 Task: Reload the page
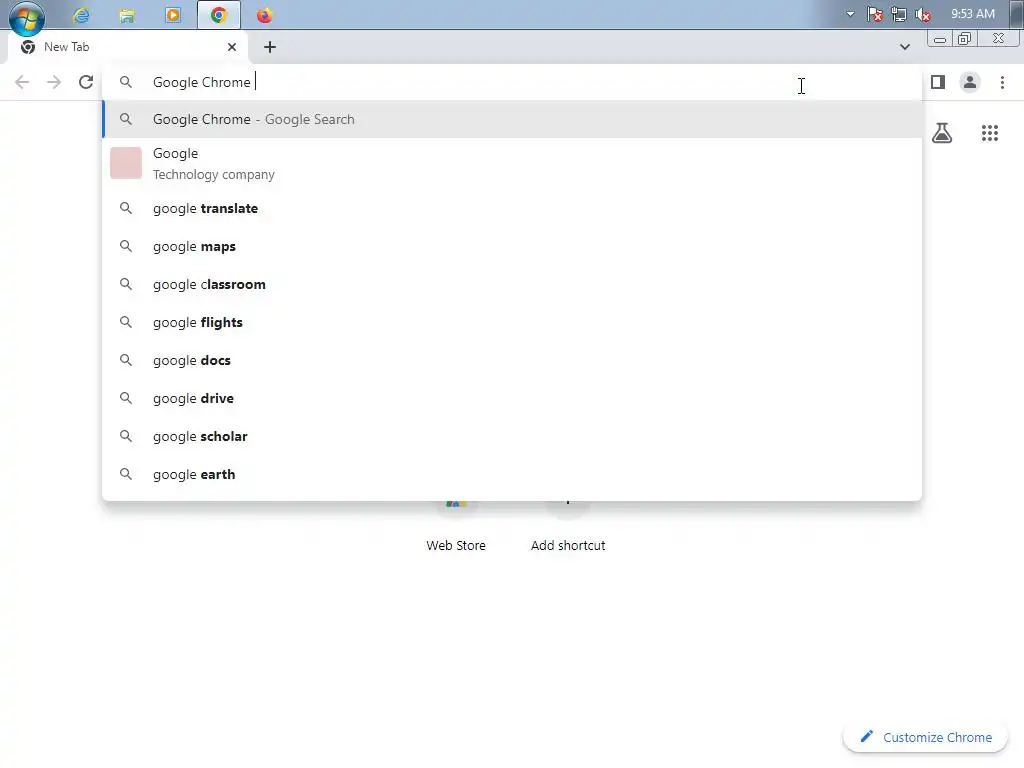[86, 82]
